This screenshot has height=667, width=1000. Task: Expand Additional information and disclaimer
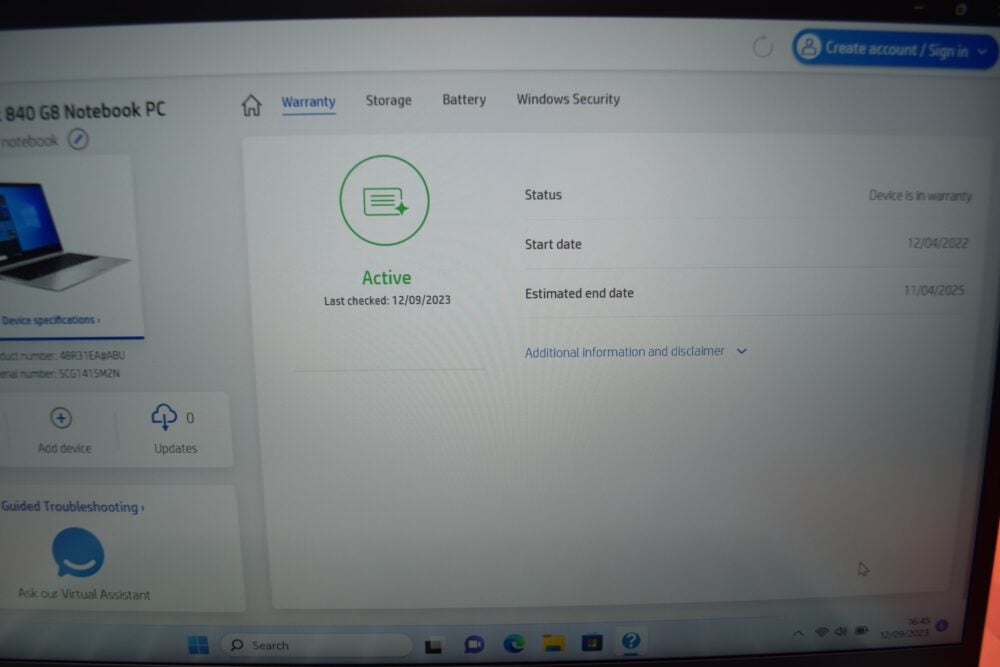tap(636, 351)
